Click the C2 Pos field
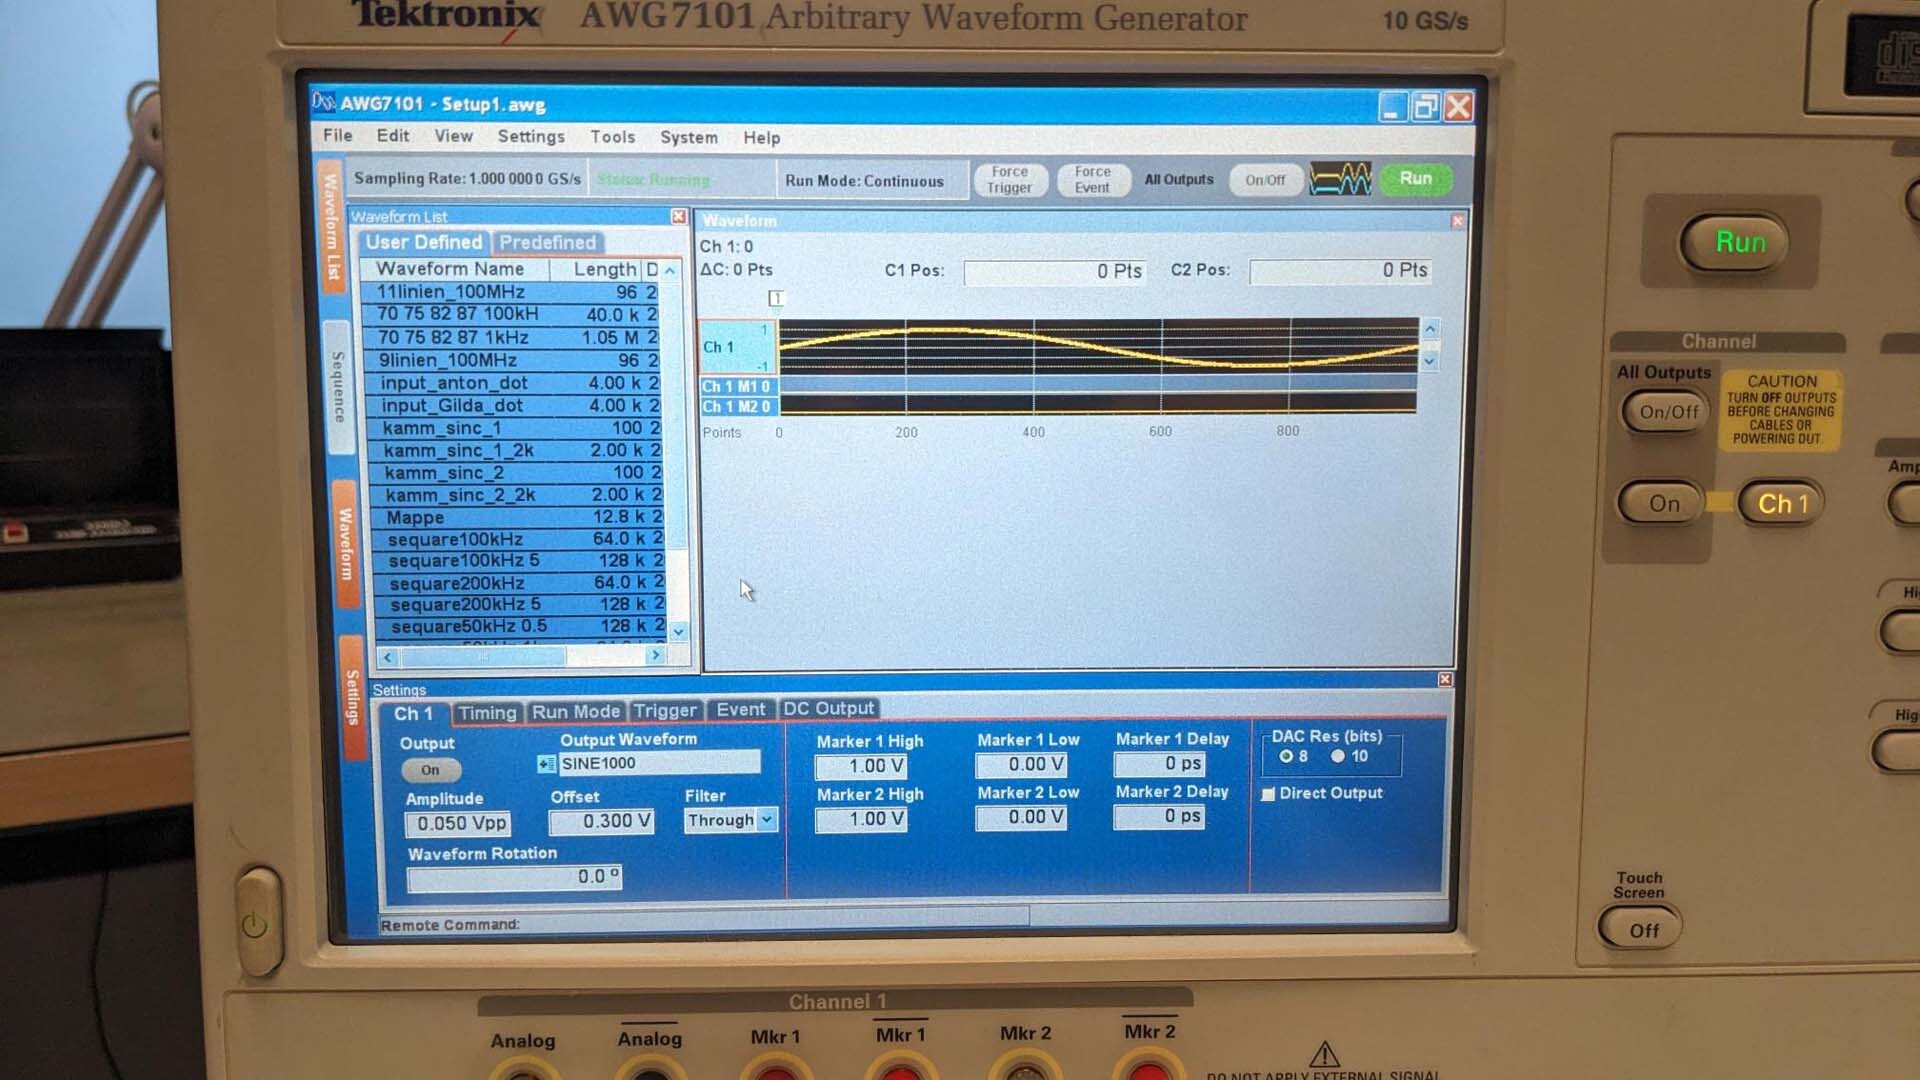The width and height of the screenshot is (1920, 1080). pyautogui.click(x=1341, y=271)
